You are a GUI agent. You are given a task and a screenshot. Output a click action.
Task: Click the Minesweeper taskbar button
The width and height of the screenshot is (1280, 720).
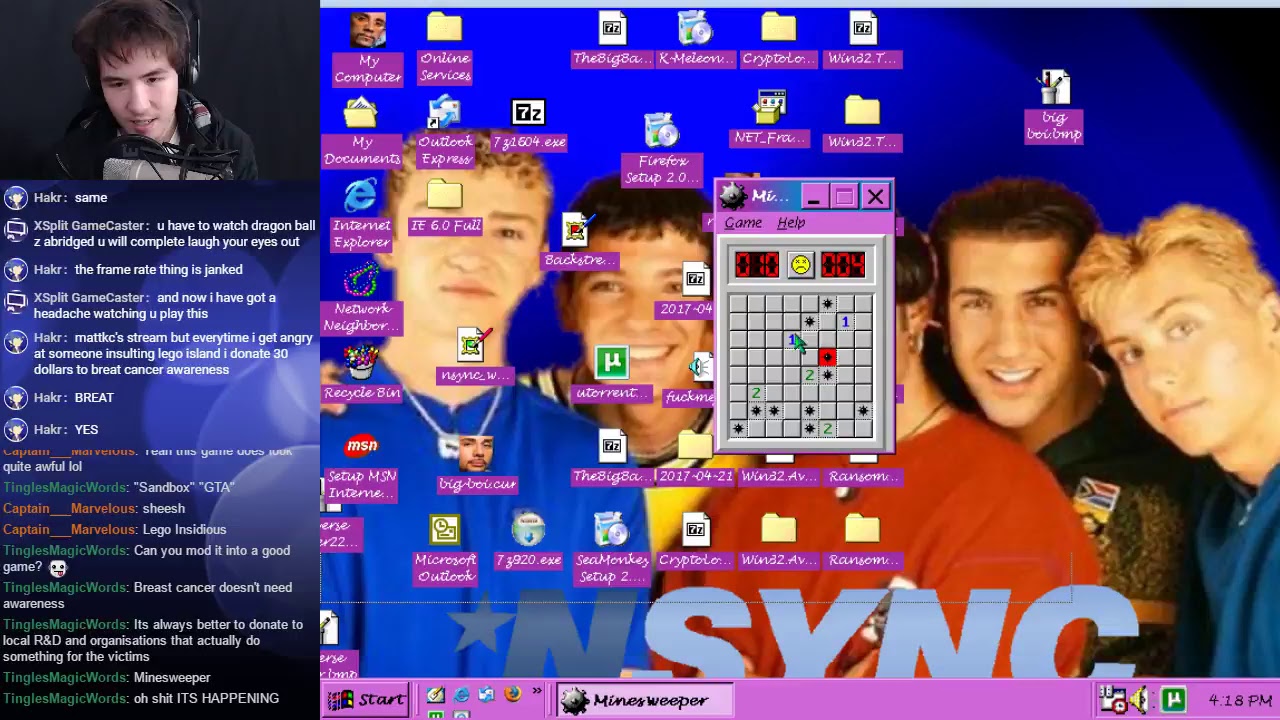pos(646,700)
